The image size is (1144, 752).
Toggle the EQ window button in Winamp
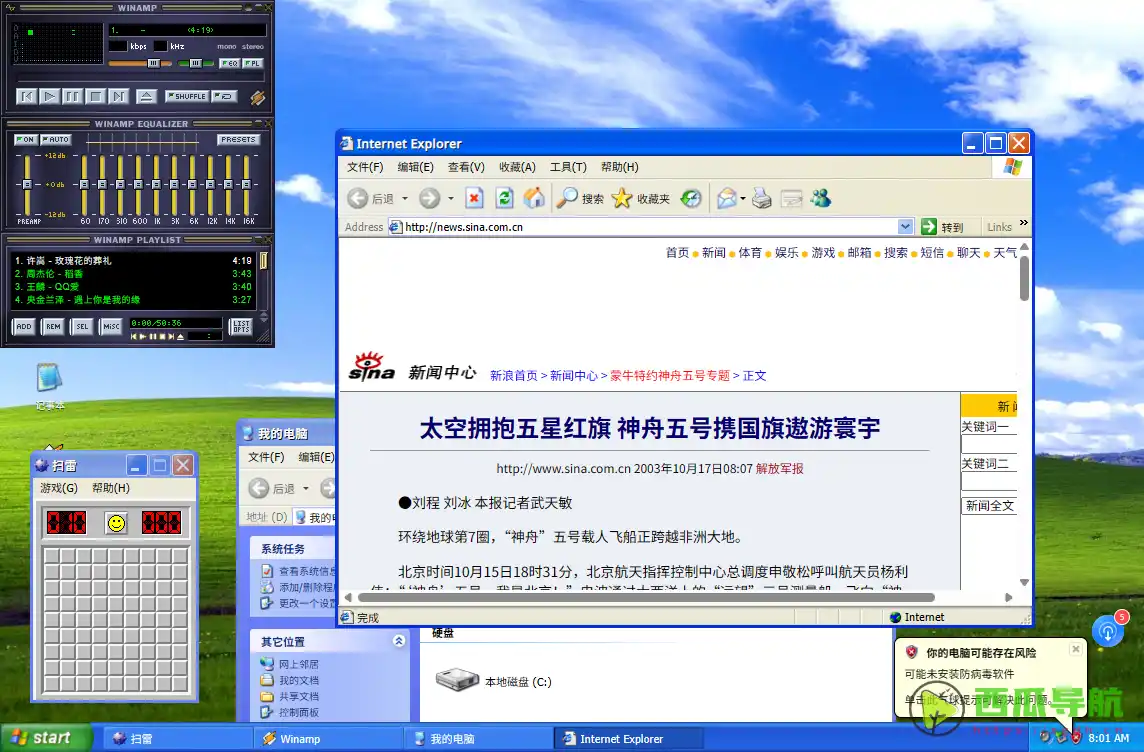(x=229, y=63)
